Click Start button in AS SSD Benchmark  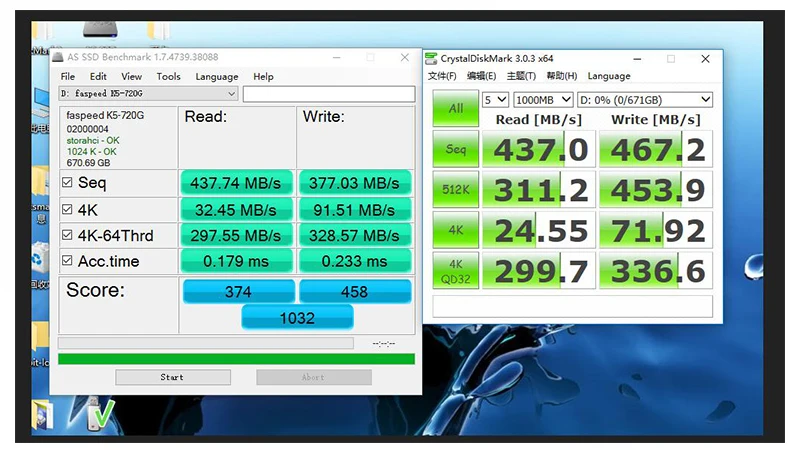pos(172,377)
